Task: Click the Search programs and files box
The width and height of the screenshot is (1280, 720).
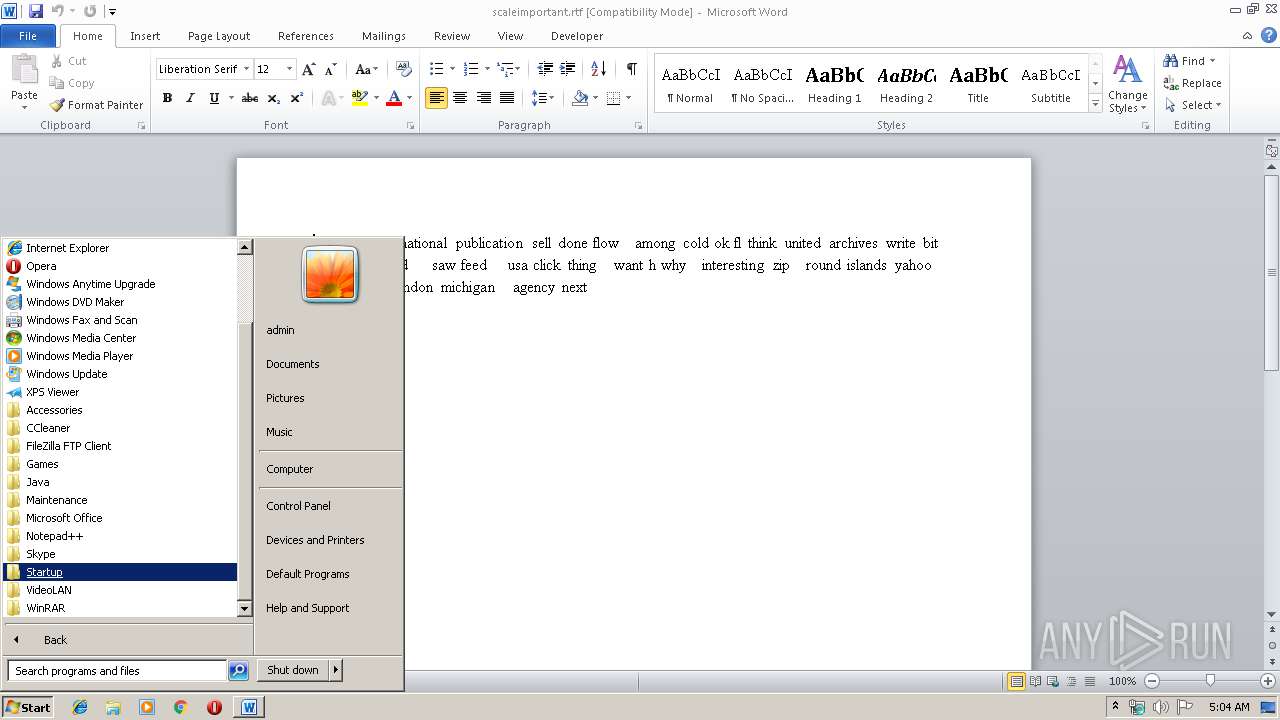Action: pyautogui.click(x=117, y=671)
